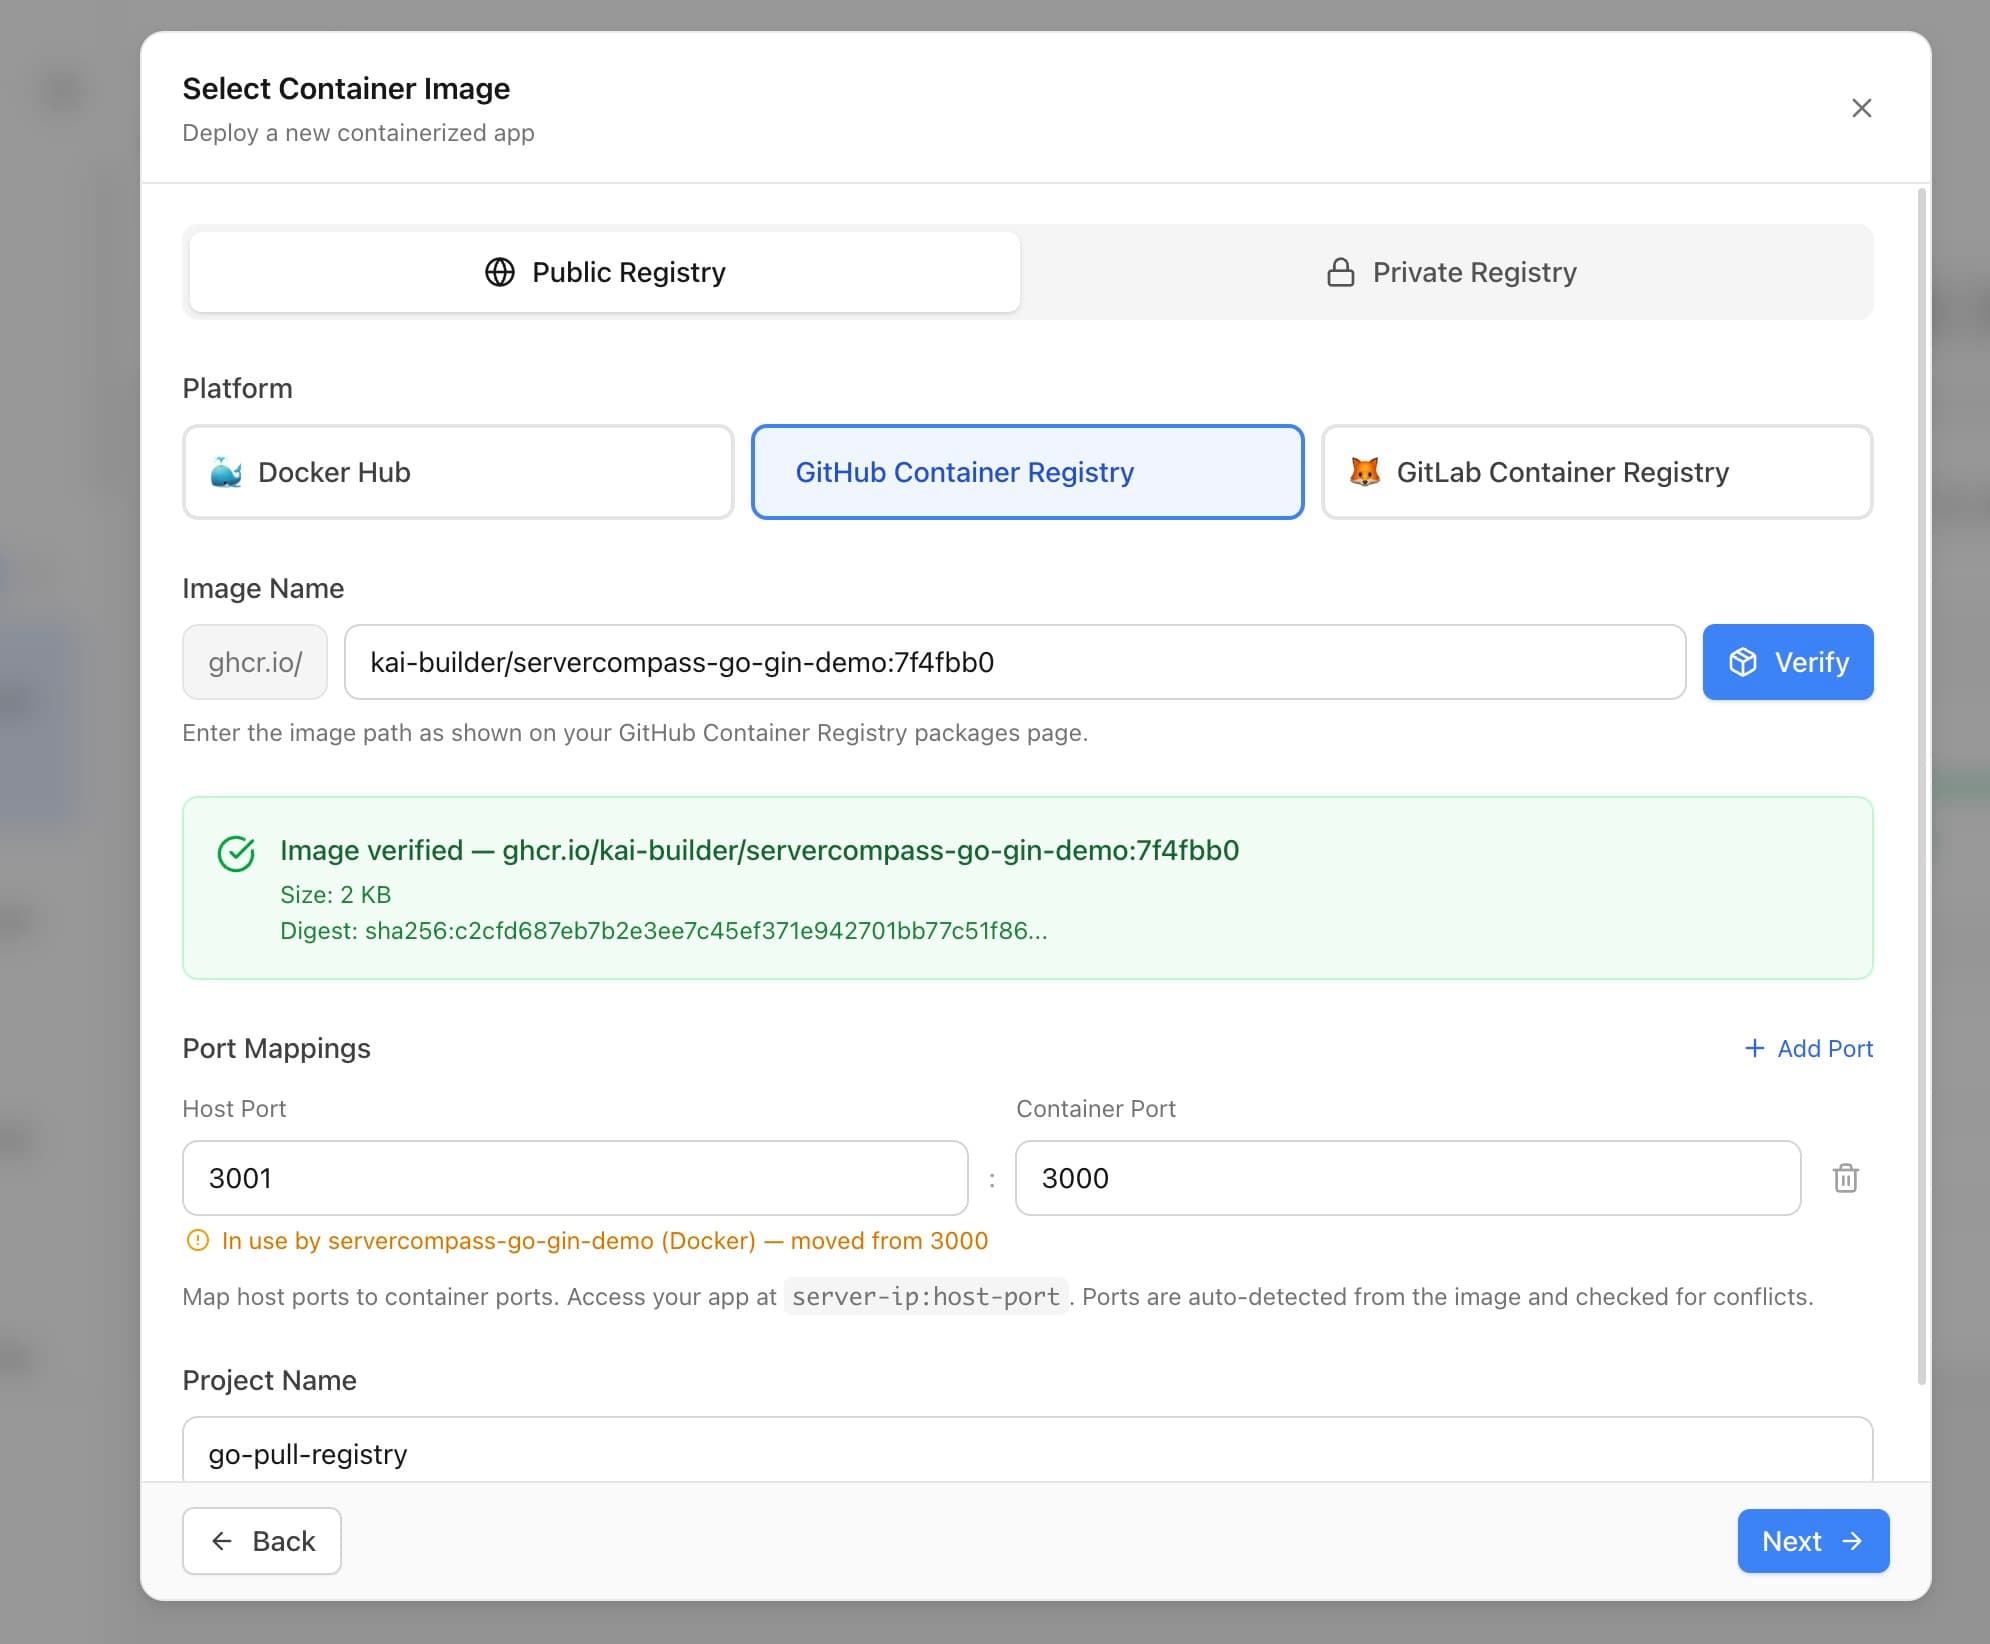This screenshot has height=1644, width=1990.
Task: Click the lock icon on Private Registry
Action: [1340, 271]
